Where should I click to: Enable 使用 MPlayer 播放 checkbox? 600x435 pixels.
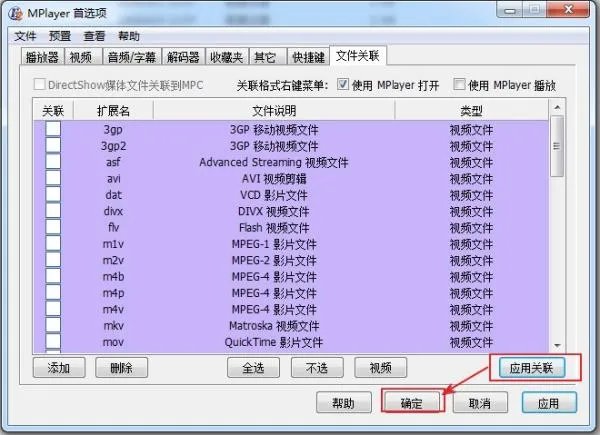pos(459,84)
